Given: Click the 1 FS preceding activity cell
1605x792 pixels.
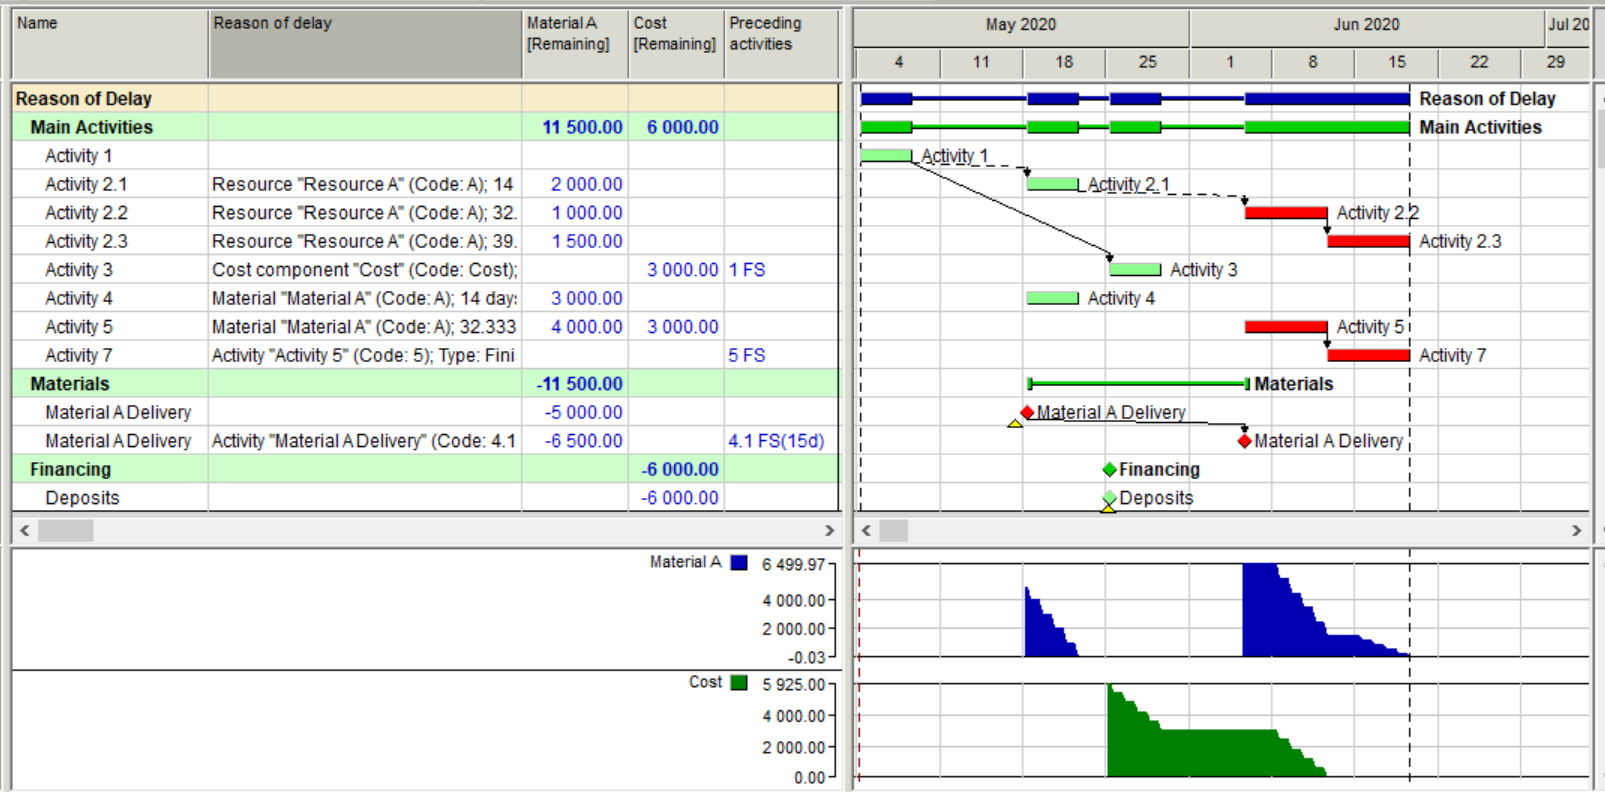Looking at the screenshot, I should coord(781,270).
